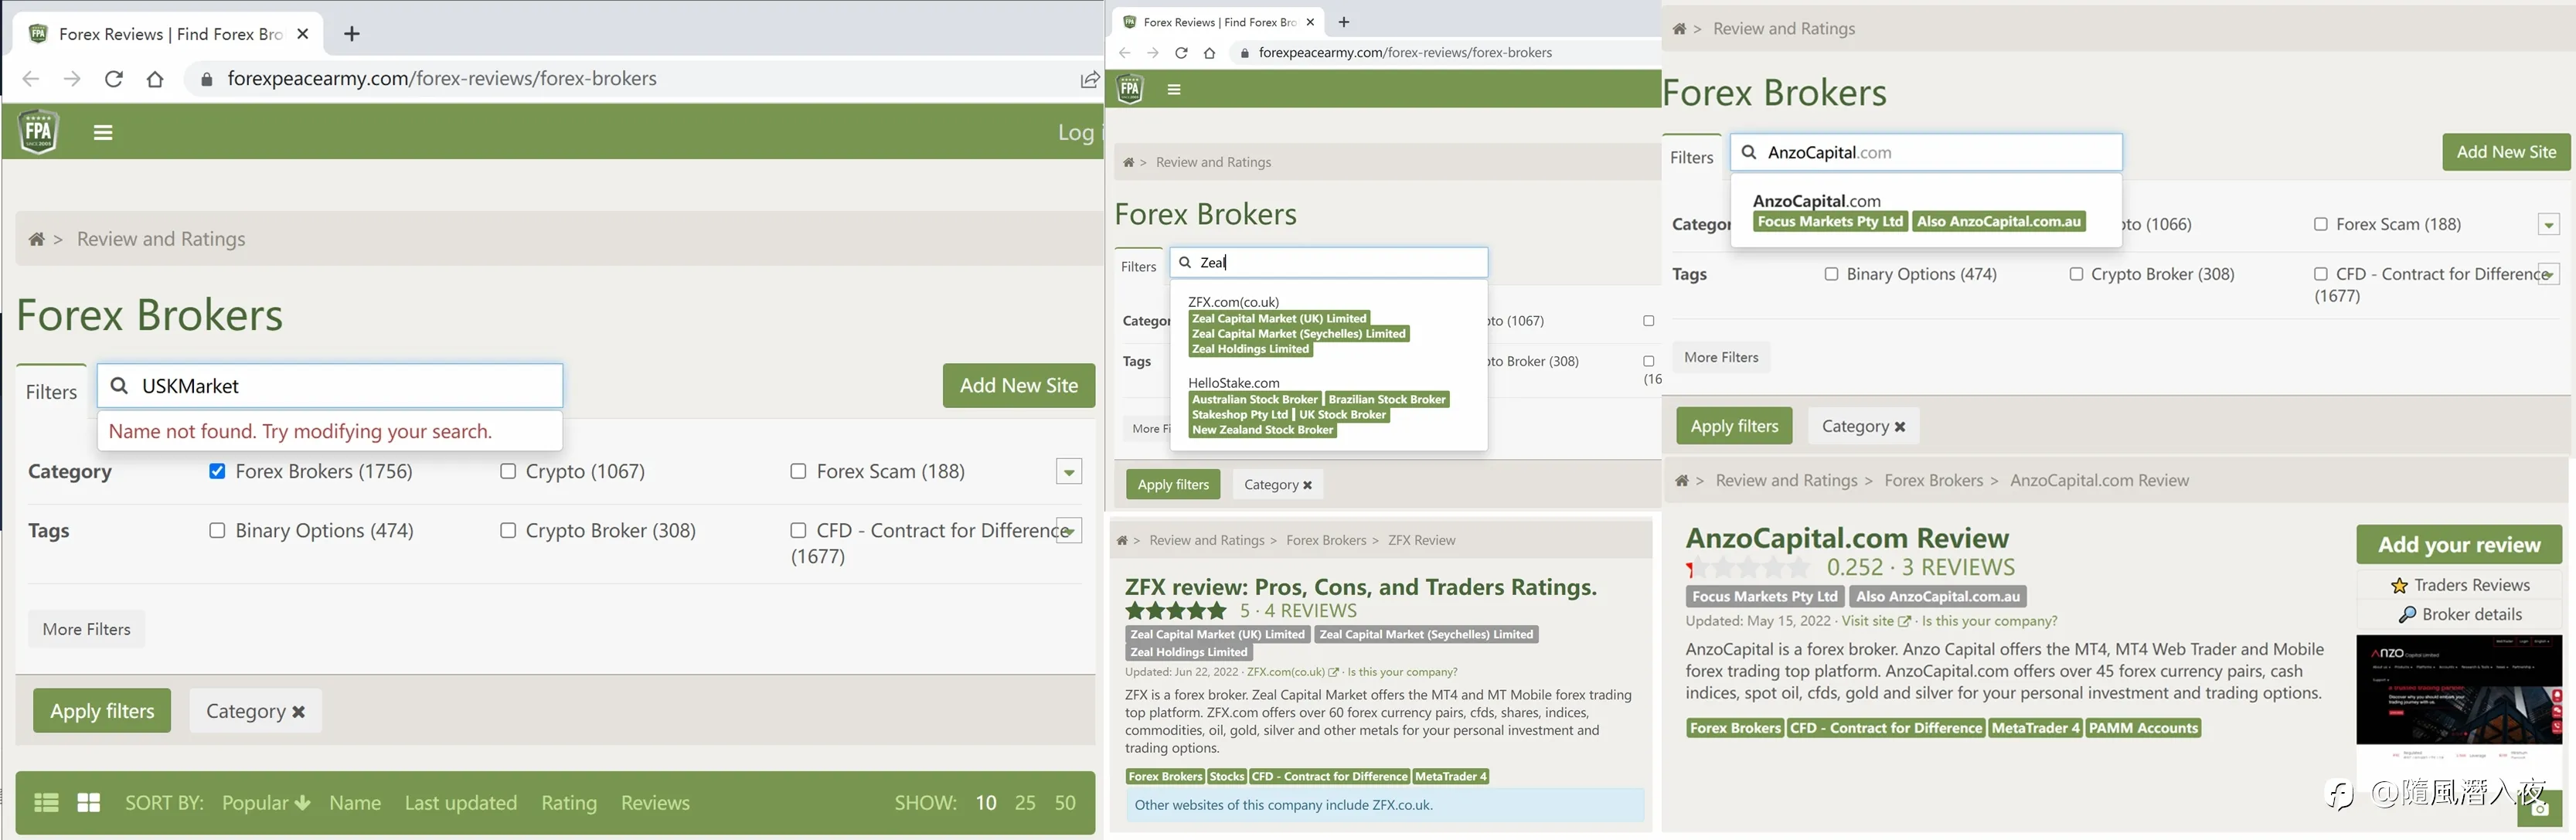
Task: Expand Tags row dropdown in right panel
Action: click(2549, 274)
